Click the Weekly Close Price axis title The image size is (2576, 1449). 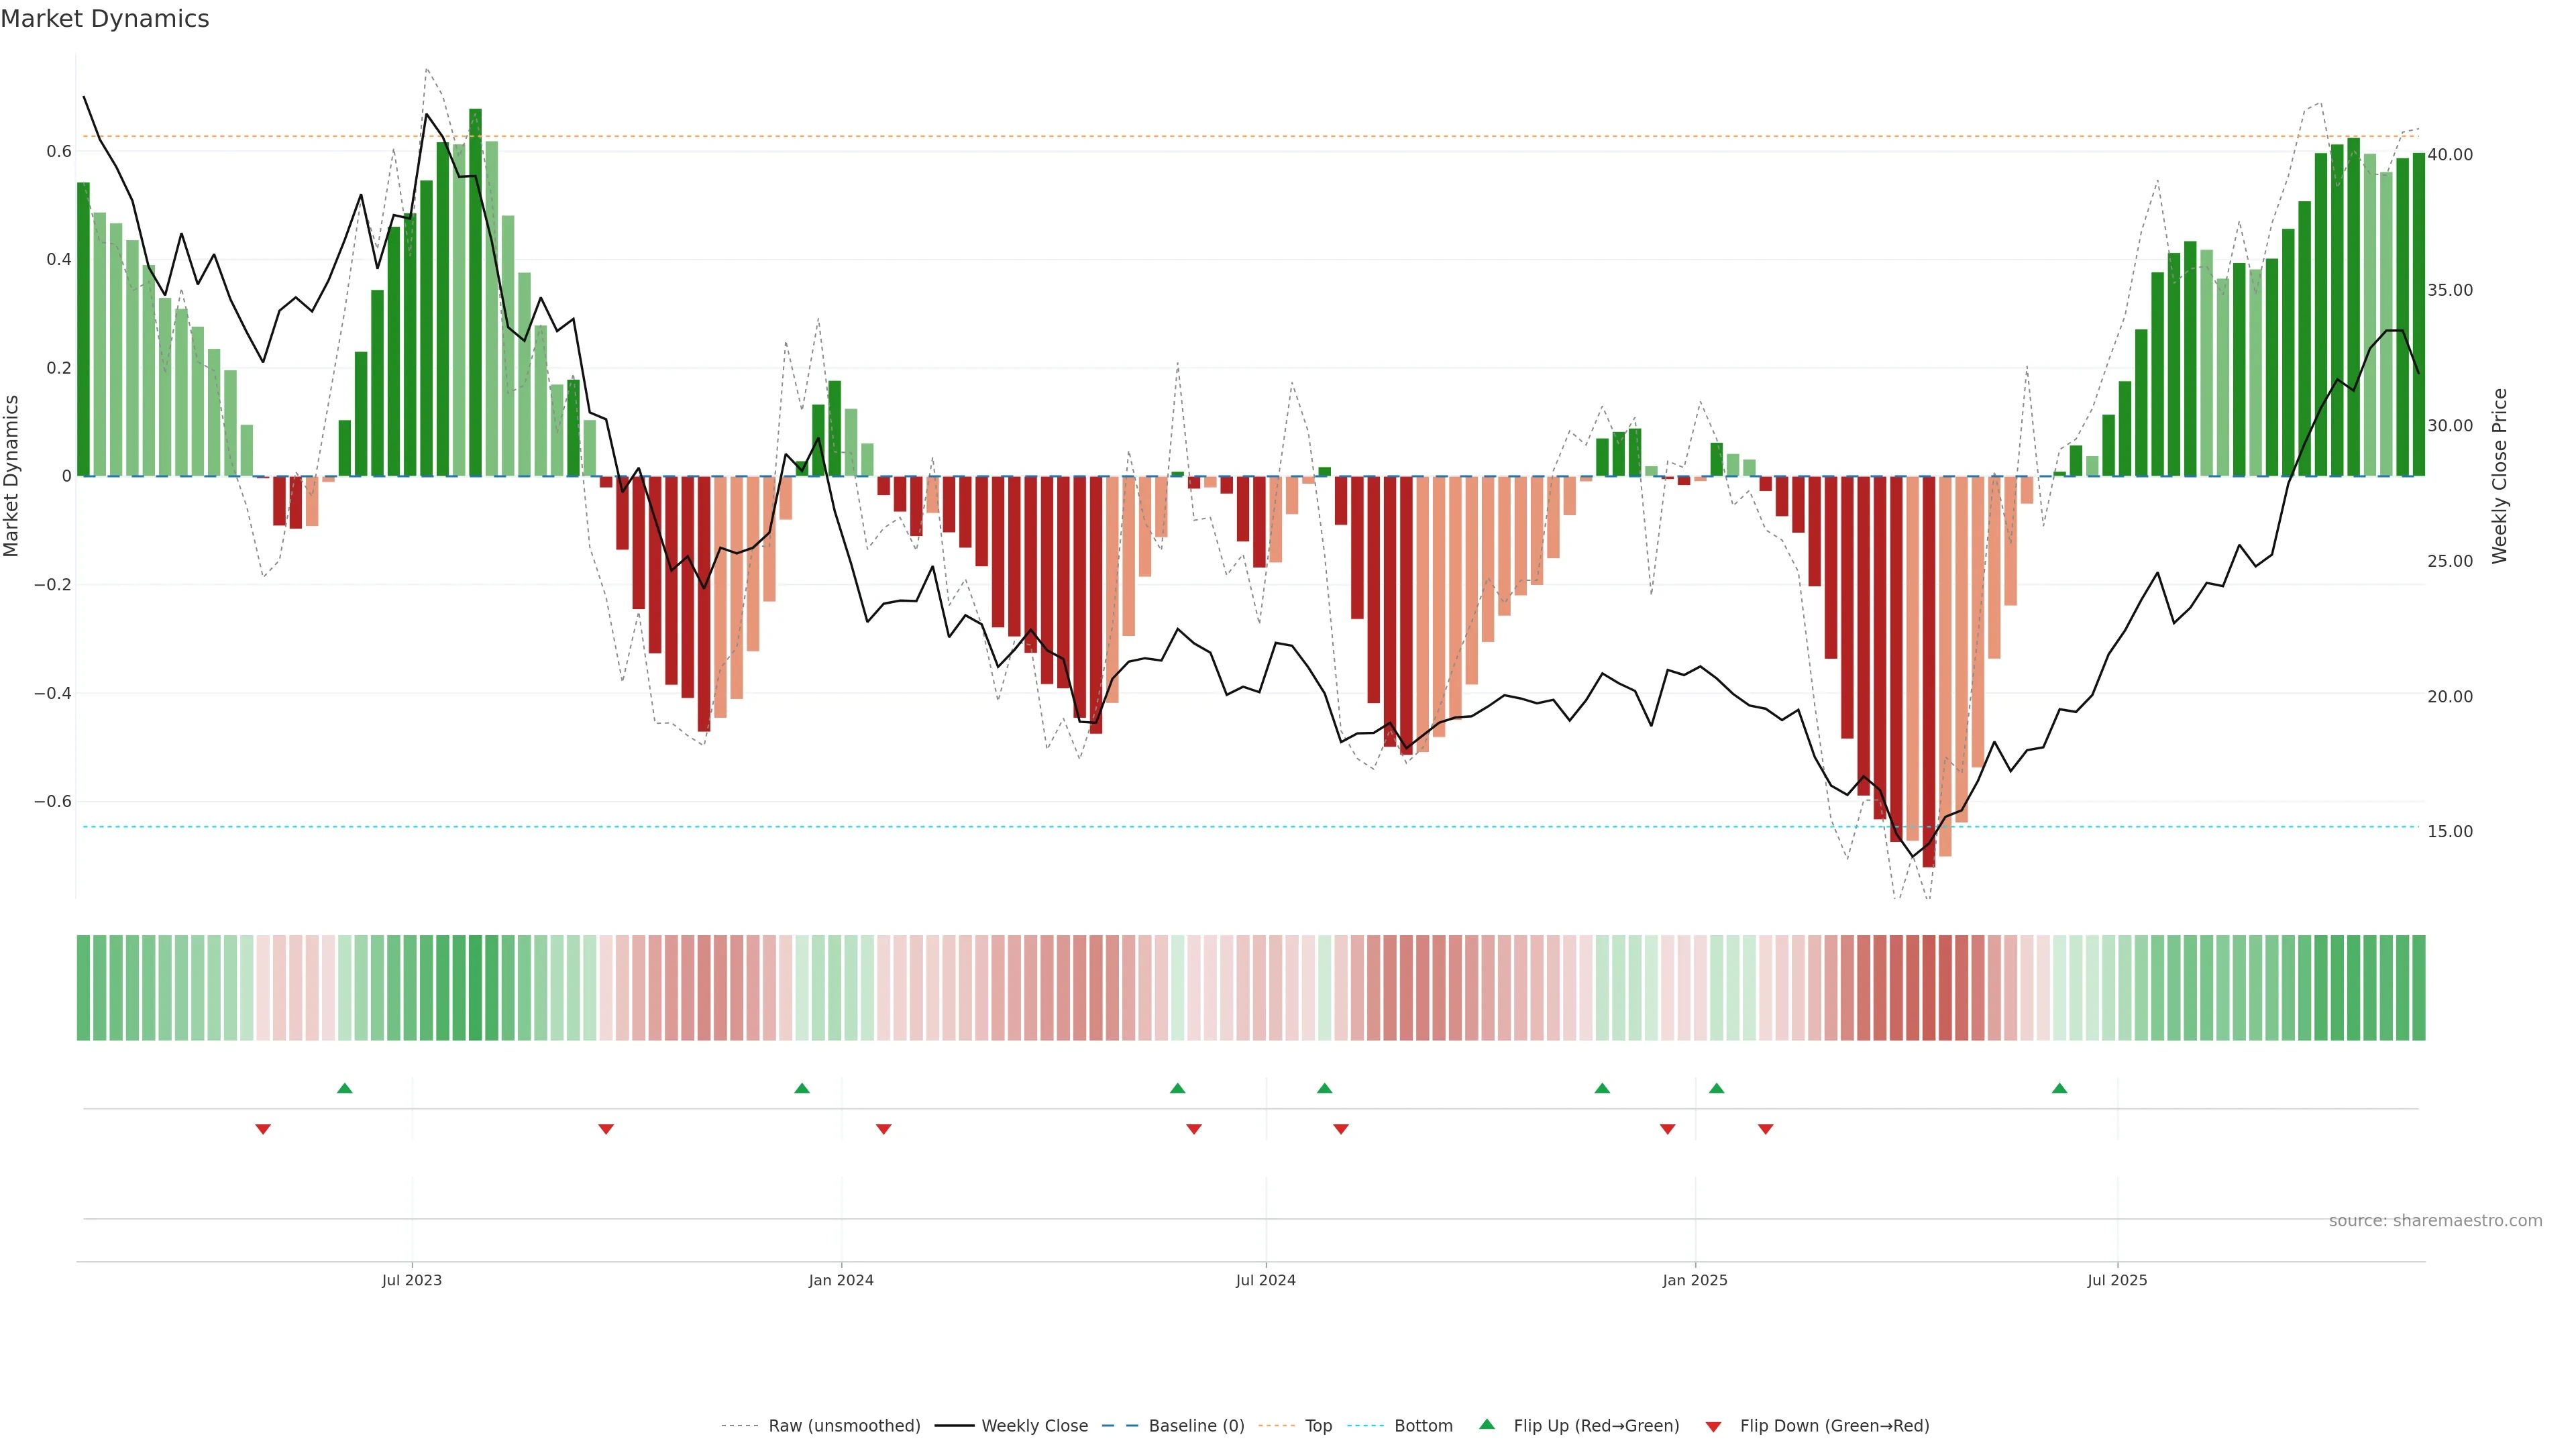(x=2500, y=476)
